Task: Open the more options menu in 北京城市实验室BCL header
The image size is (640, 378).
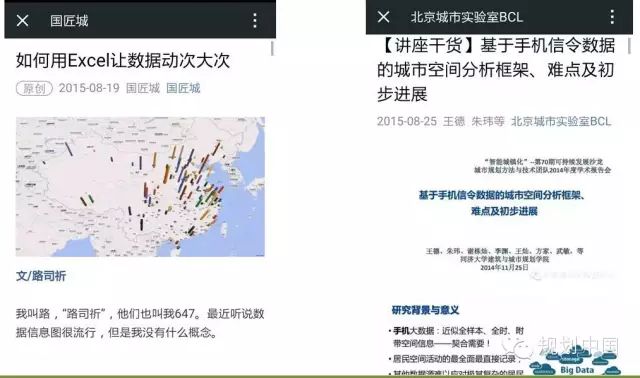Action: point(612,17)
